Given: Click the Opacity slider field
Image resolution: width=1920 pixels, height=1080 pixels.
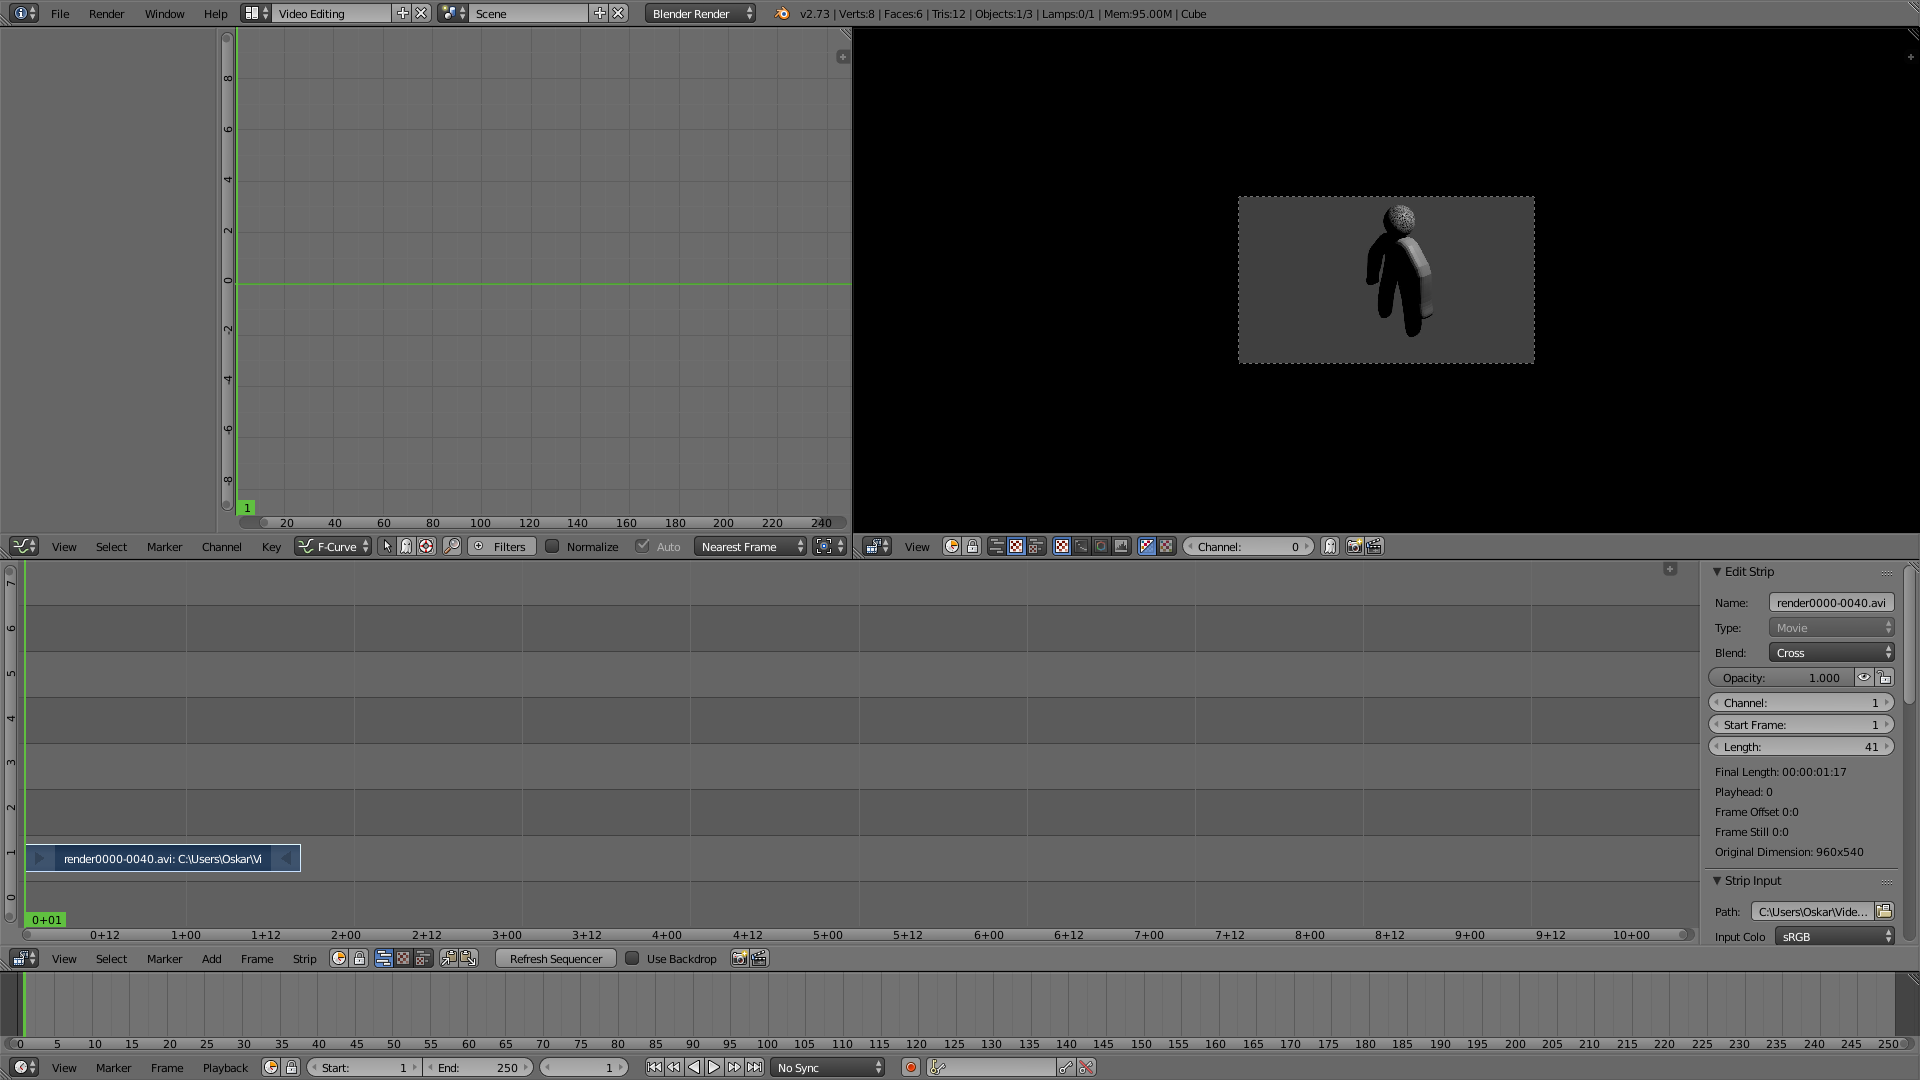Looking at the screenshot, I should [1780, 677].
